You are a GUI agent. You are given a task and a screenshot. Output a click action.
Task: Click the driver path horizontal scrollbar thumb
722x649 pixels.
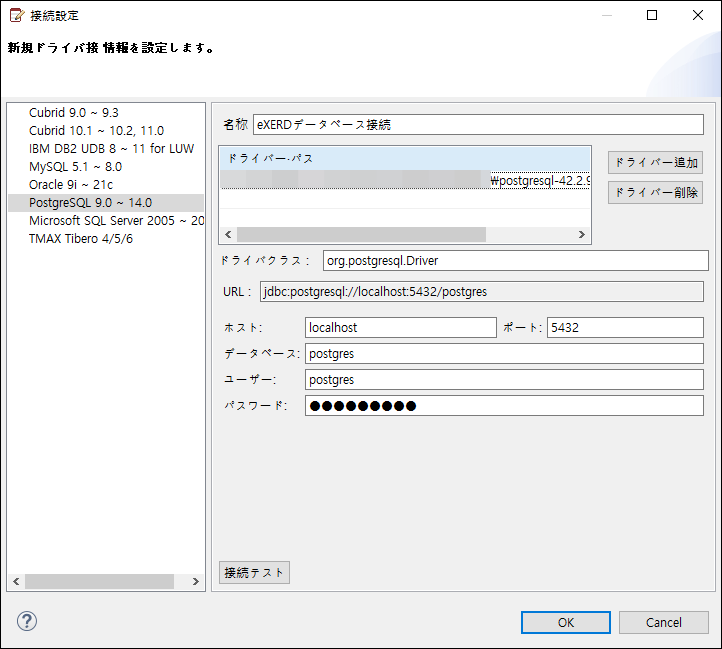(361, 234)
